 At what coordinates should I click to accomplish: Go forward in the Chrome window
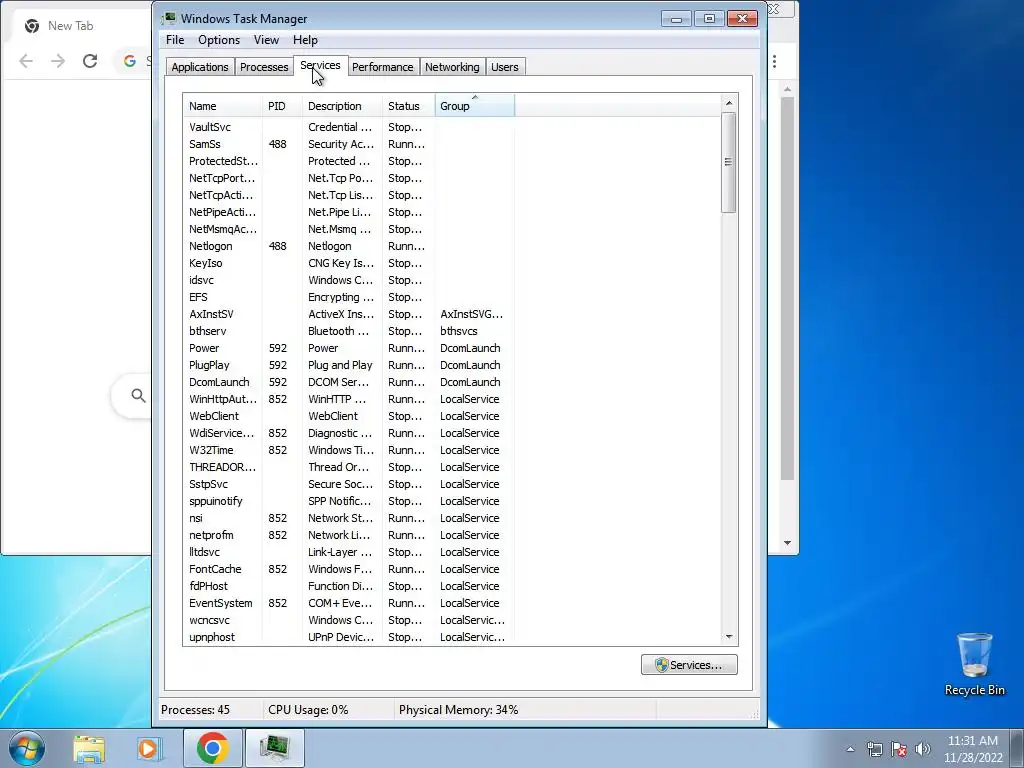coord(58,61)
